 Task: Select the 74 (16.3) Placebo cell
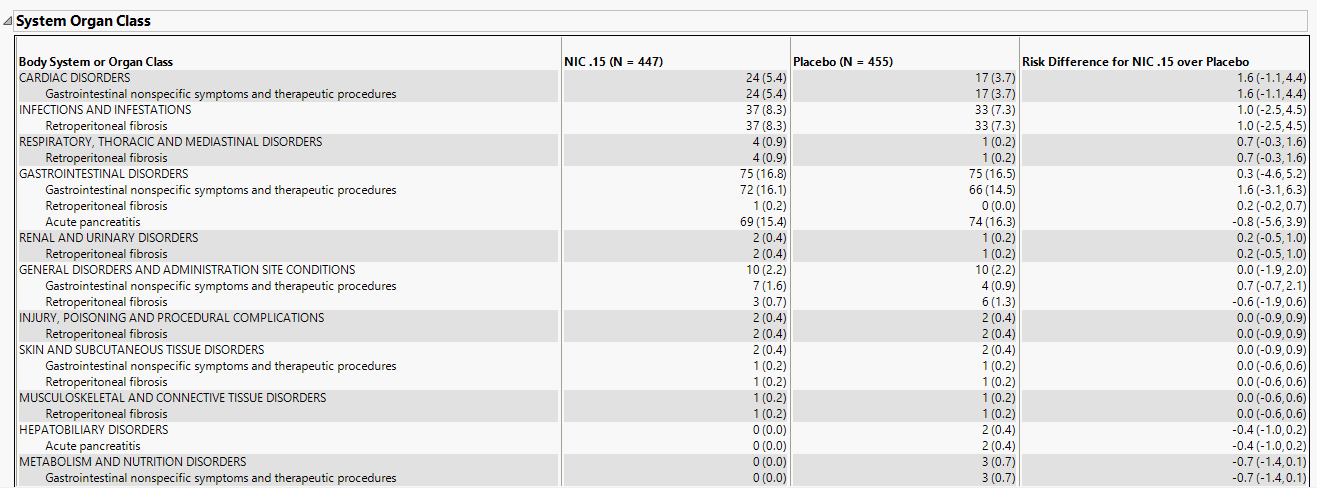pos(994,222)
